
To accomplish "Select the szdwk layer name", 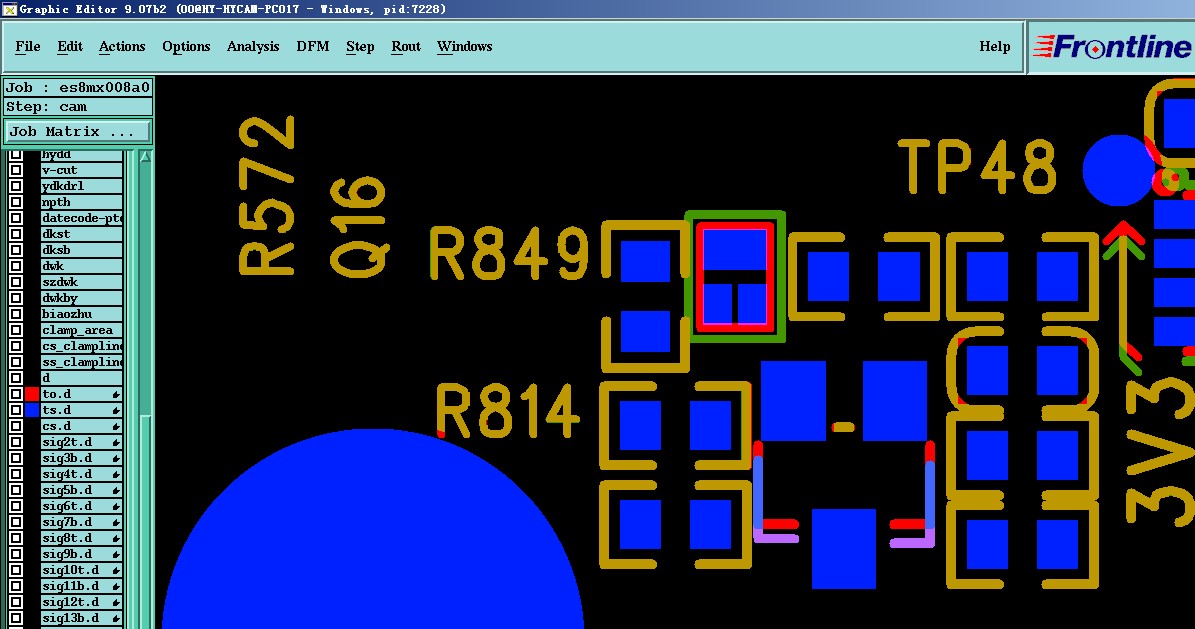I will tap(82, 282).
